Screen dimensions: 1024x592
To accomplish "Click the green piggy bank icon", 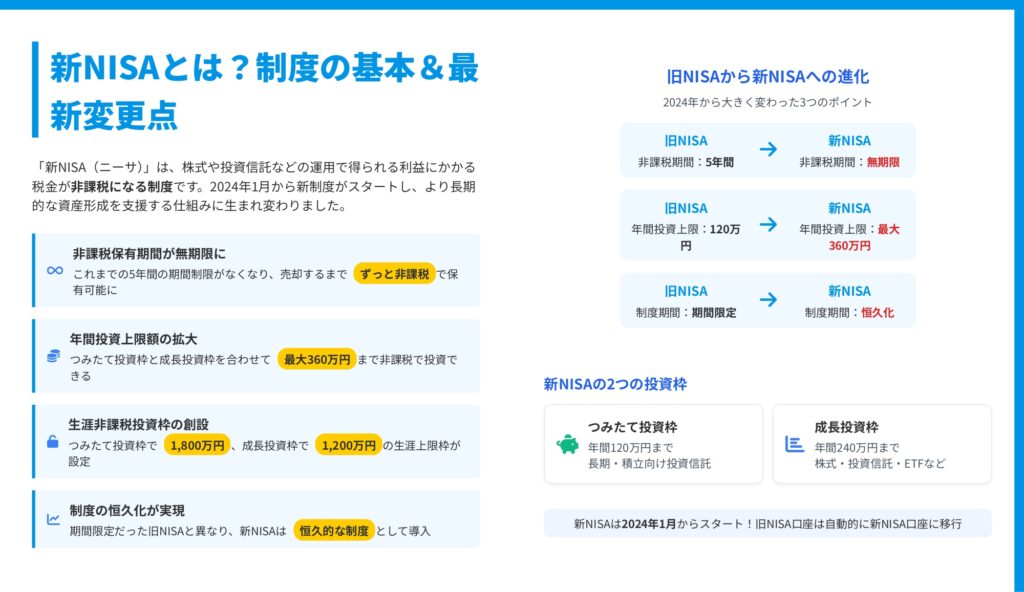I will 567,444.
